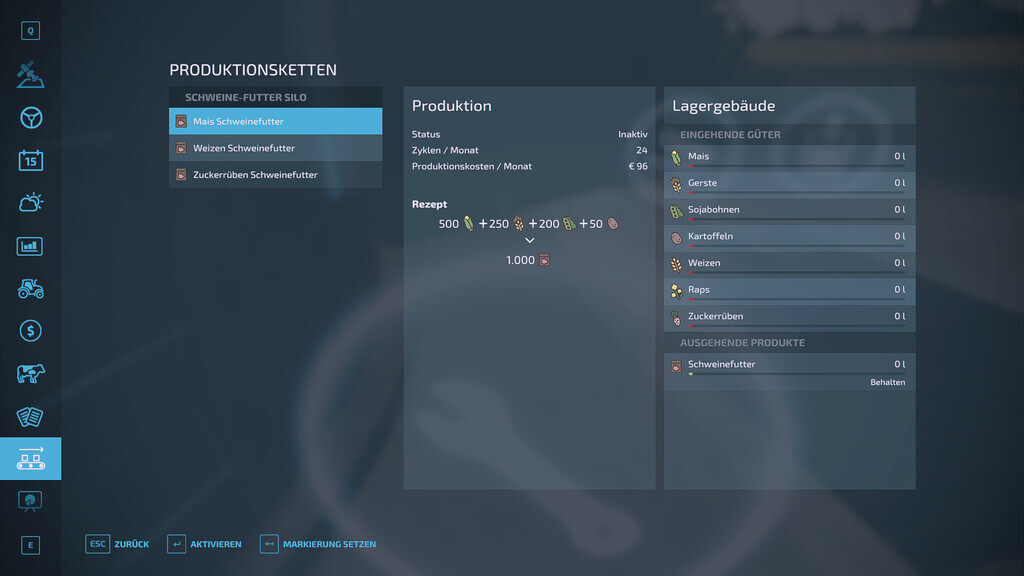Open the animals cow icon
The height and width of the screenshot is (576, 1024).
pyautogui.click(x=31, y=374)
